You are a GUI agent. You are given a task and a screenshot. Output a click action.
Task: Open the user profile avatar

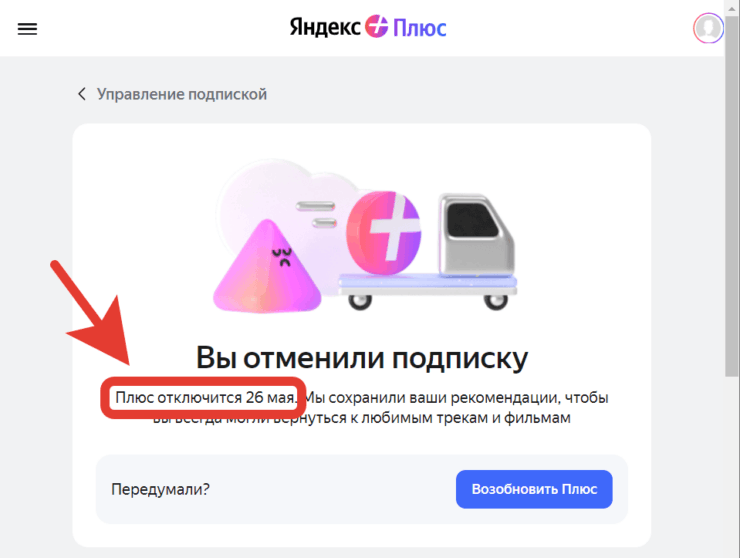tap(708, 28)
